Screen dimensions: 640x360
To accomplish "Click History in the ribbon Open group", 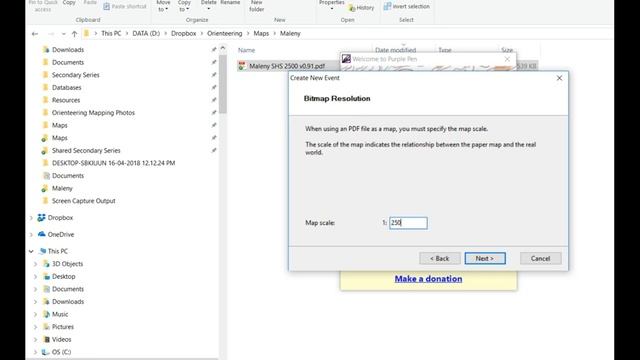I will (x=362, y=8).
